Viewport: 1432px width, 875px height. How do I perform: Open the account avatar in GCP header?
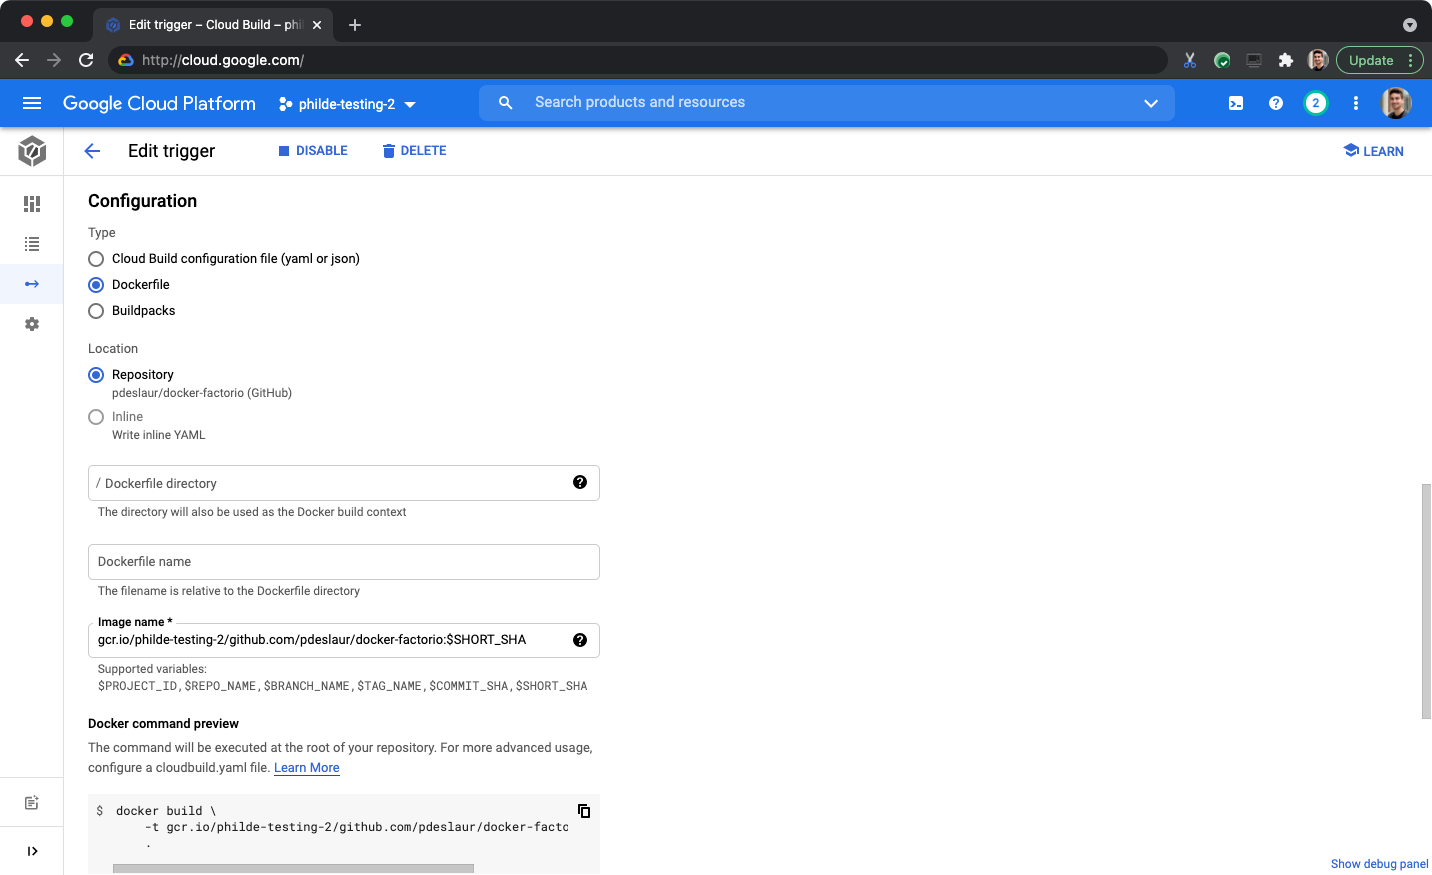pyautogui.click(x=1396, y=103)
